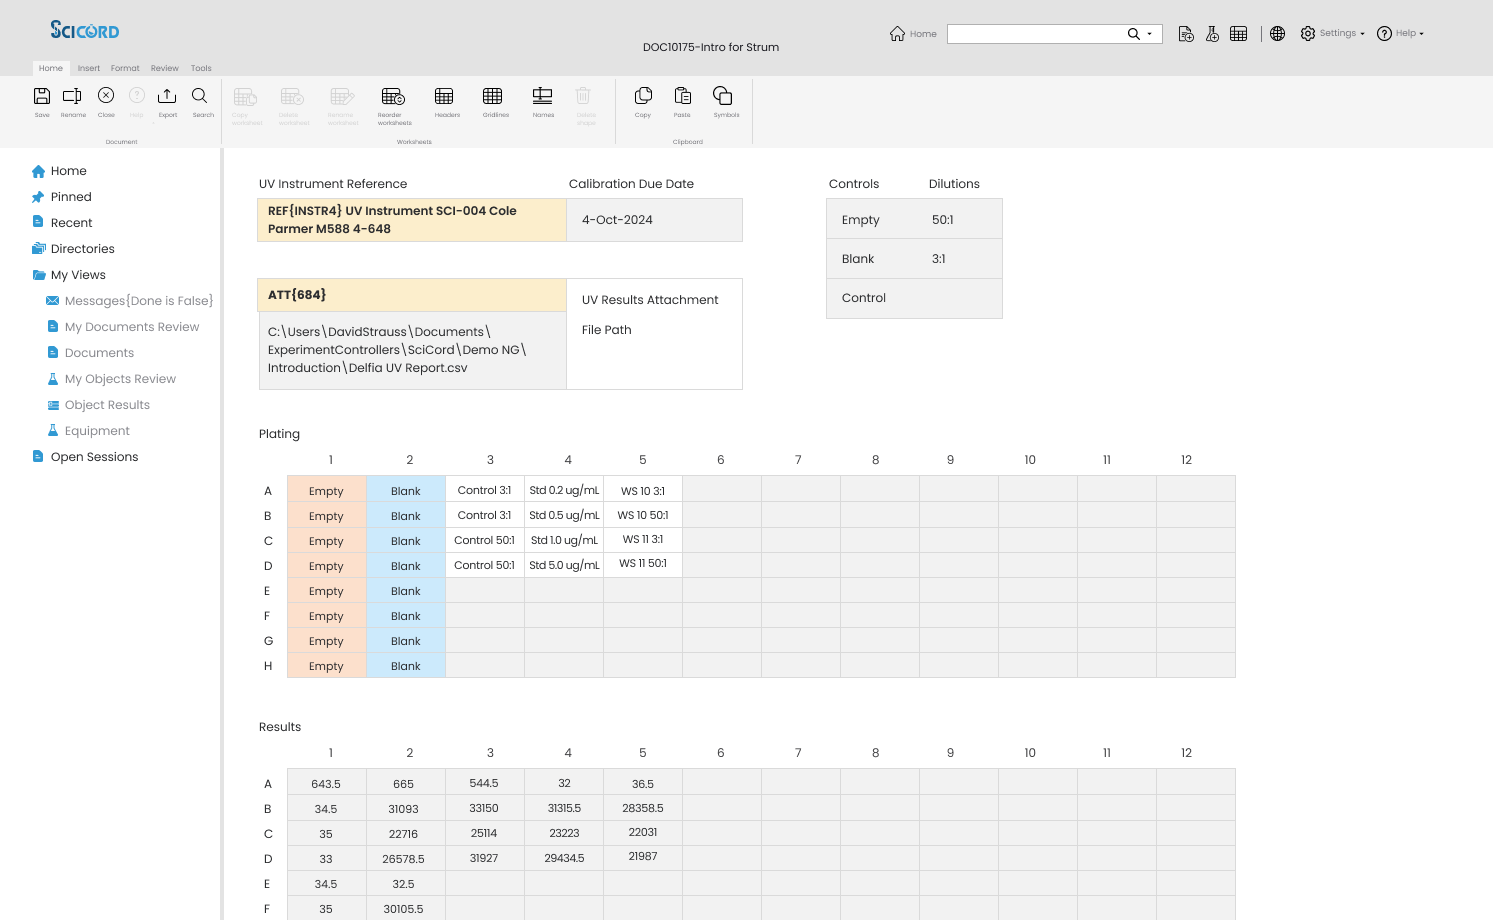Image resolution: width=1493 pixels, height=920 pixels.
Task: Open the header search options dropdown arrow
Action: point(1149,34)
